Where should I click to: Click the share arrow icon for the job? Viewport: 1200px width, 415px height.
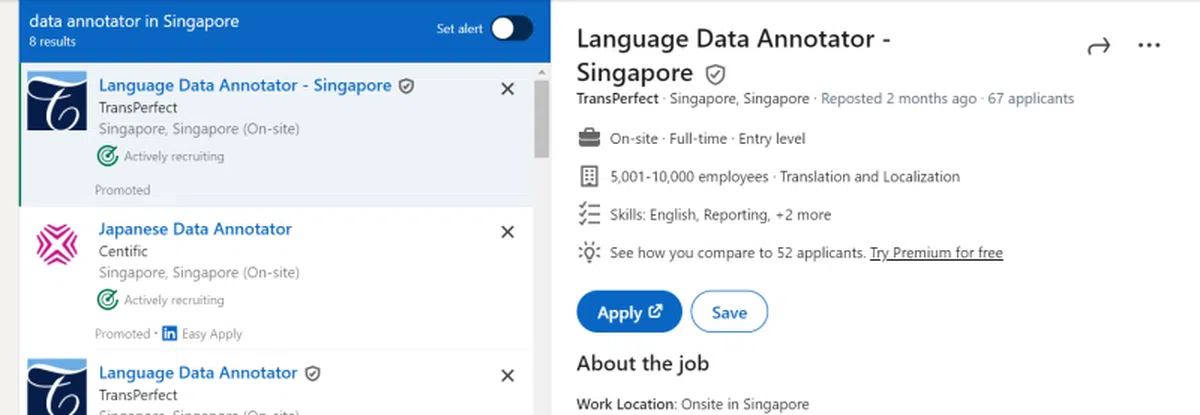1099,47
